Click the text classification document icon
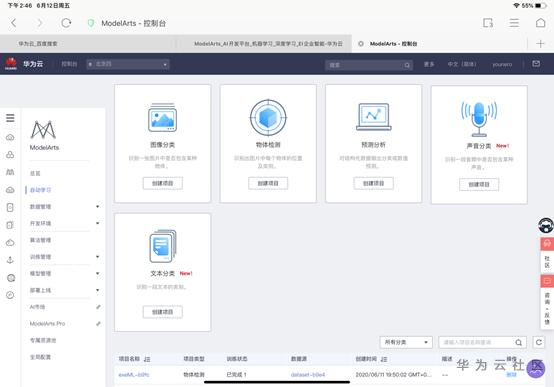 click(x=163, y=246)
